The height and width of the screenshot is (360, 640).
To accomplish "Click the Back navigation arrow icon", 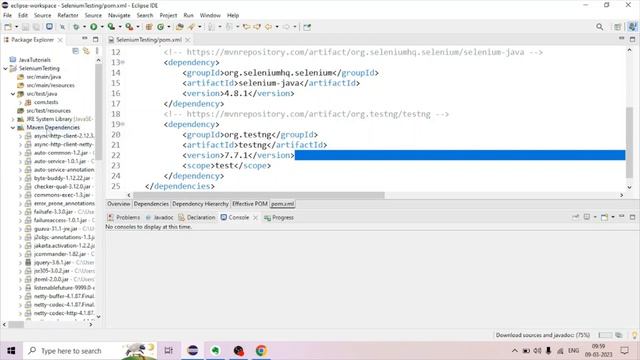I will pos(268,27).
